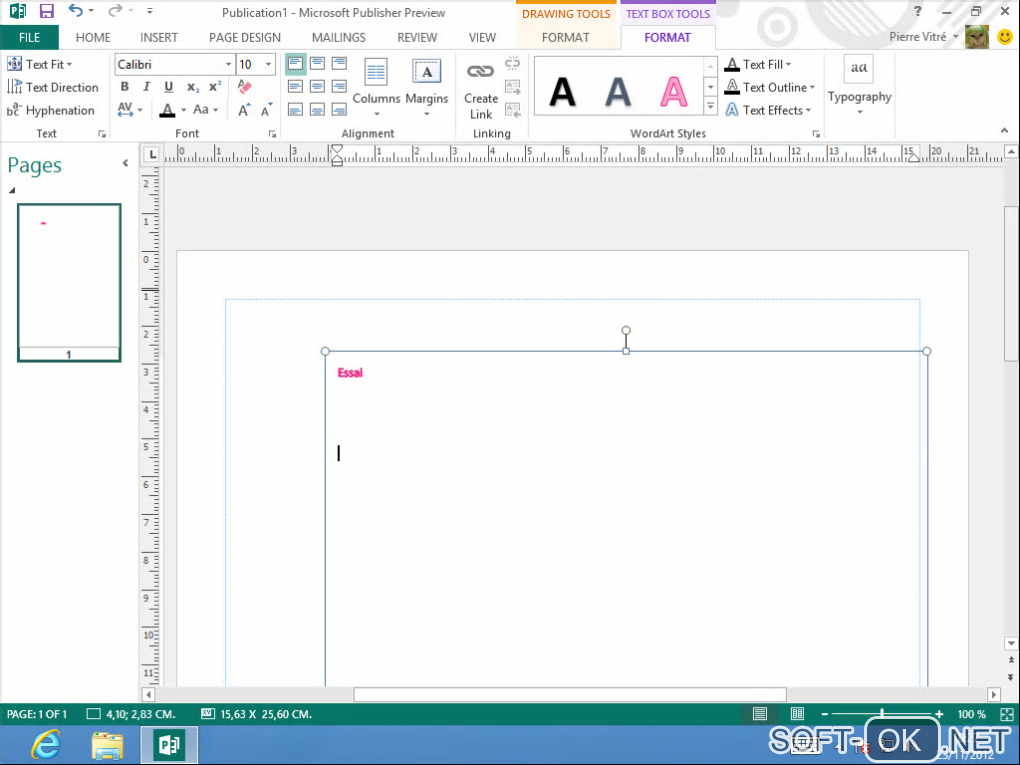Click the Redo arrow icon

115,10
